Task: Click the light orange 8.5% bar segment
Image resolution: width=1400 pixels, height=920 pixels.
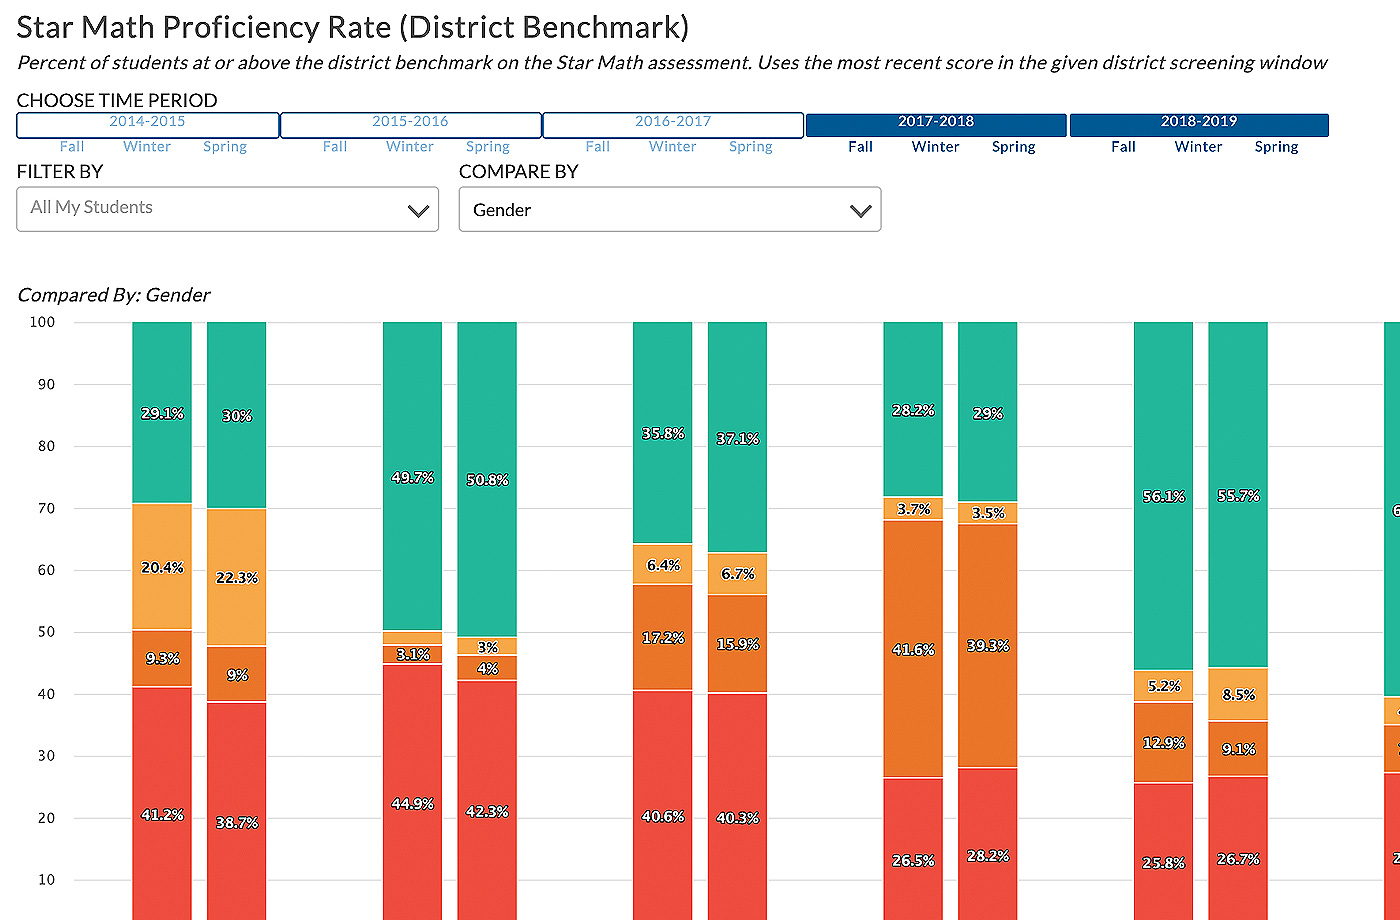Action: [x=1238, y=694]
